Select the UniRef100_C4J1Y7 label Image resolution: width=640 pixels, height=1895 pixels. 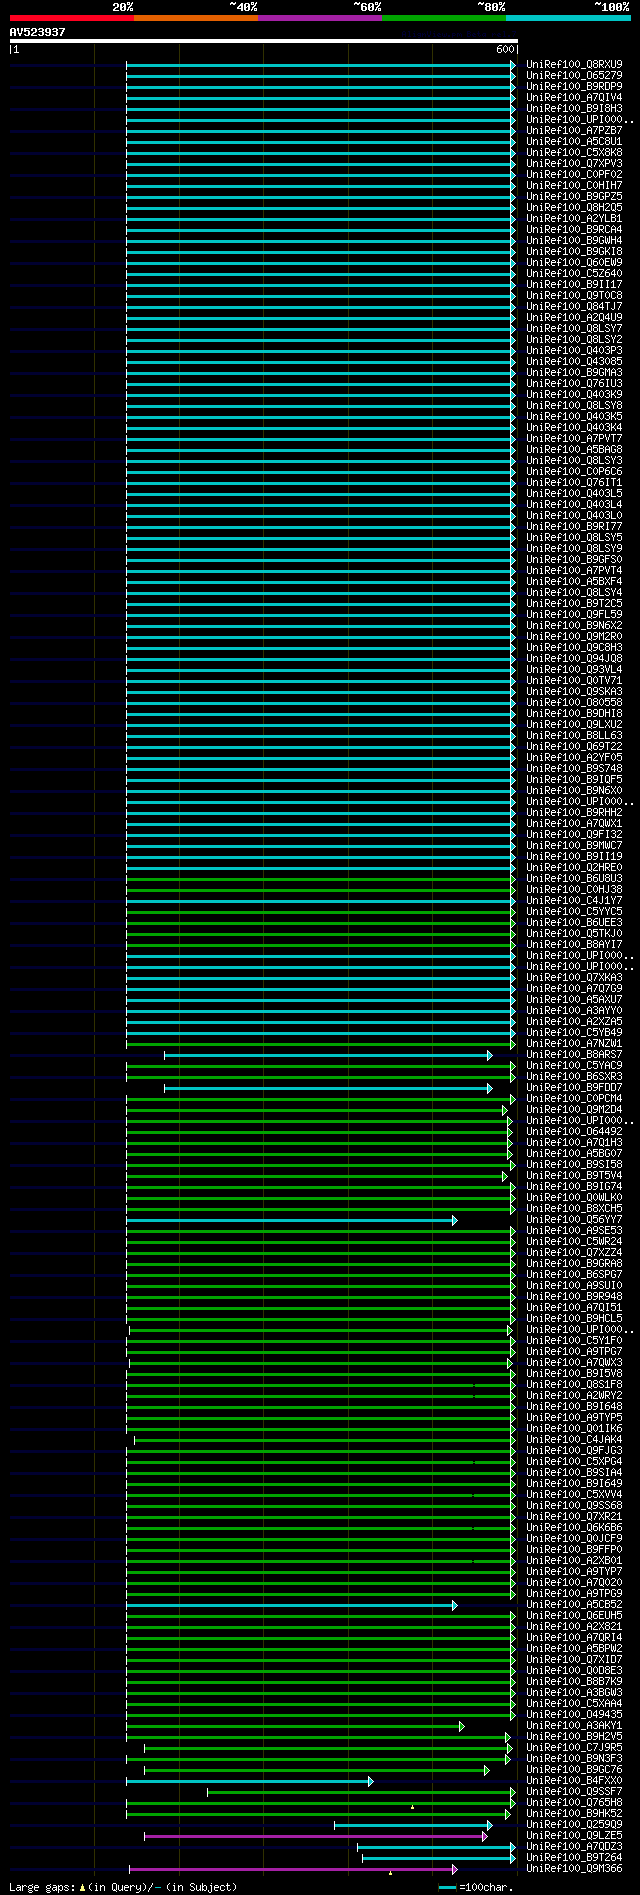(574, 900)
